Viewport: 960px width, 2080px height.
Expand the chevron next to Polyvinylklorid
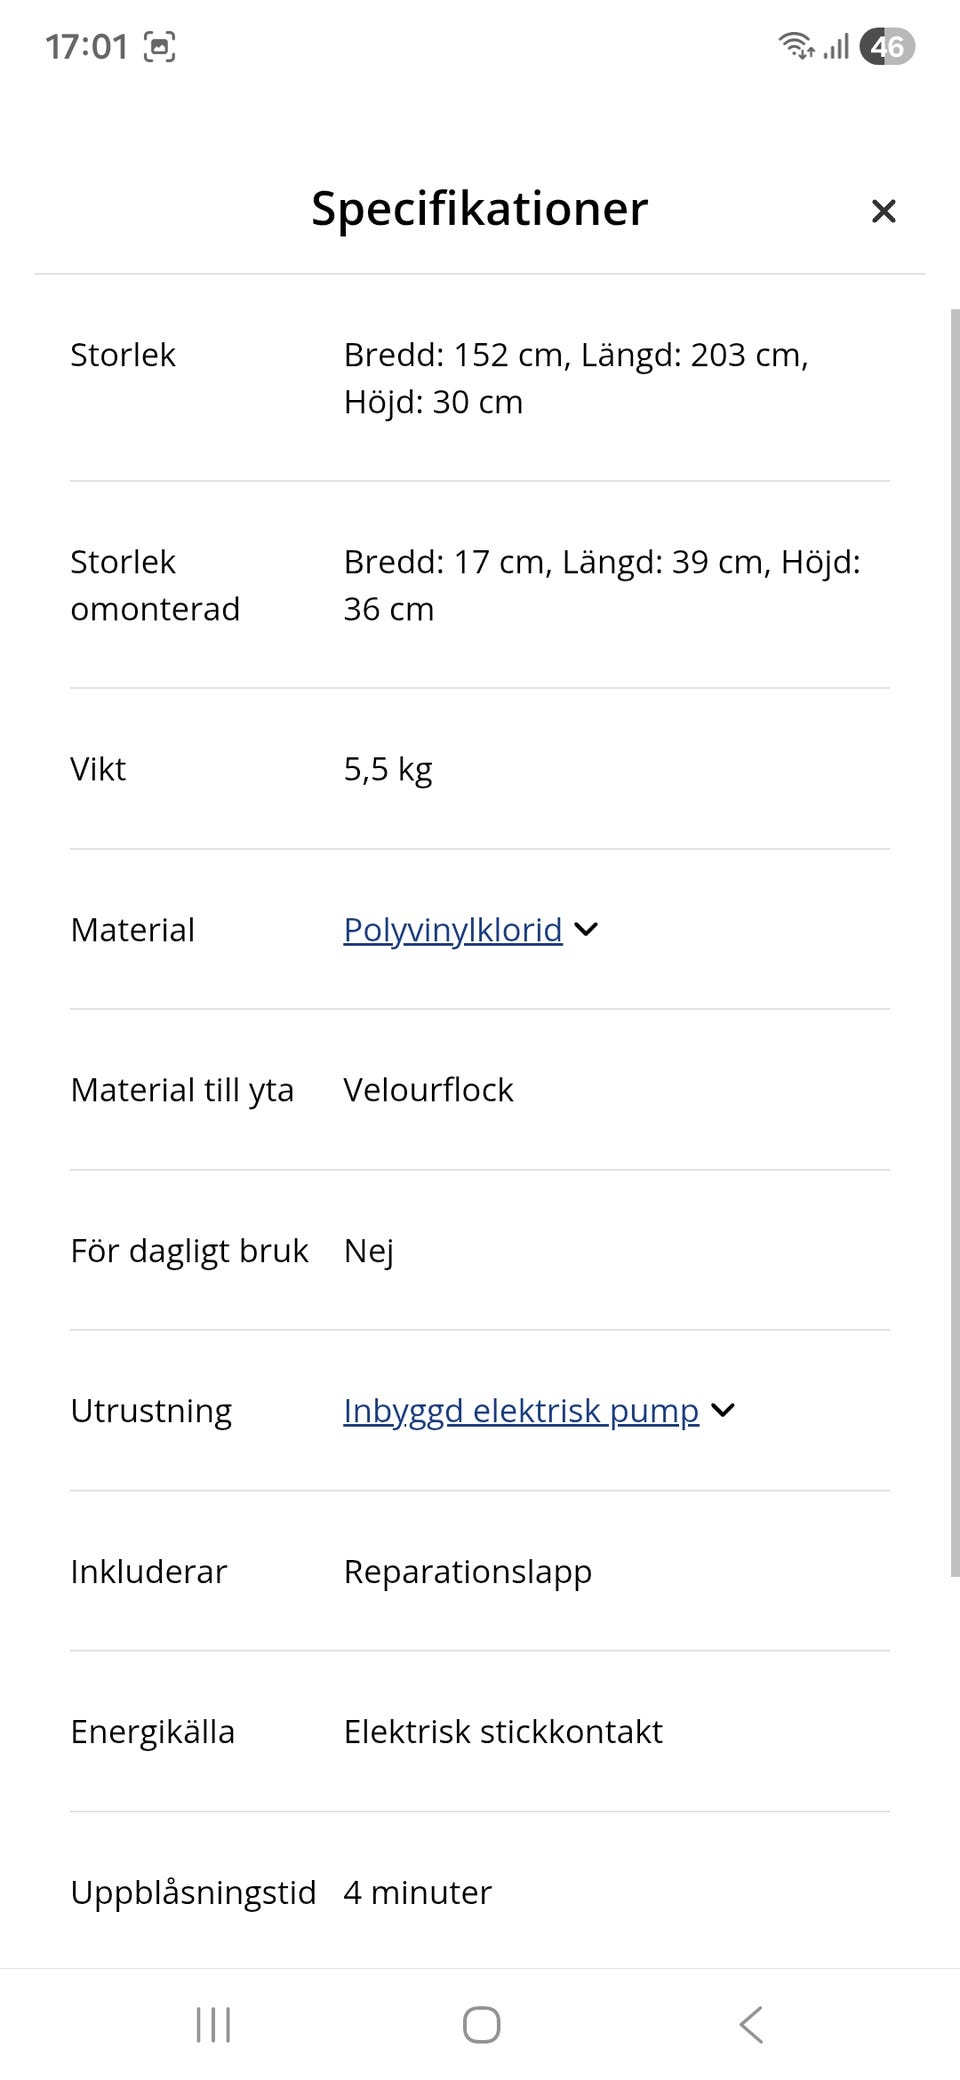click(x=587, y=930)
